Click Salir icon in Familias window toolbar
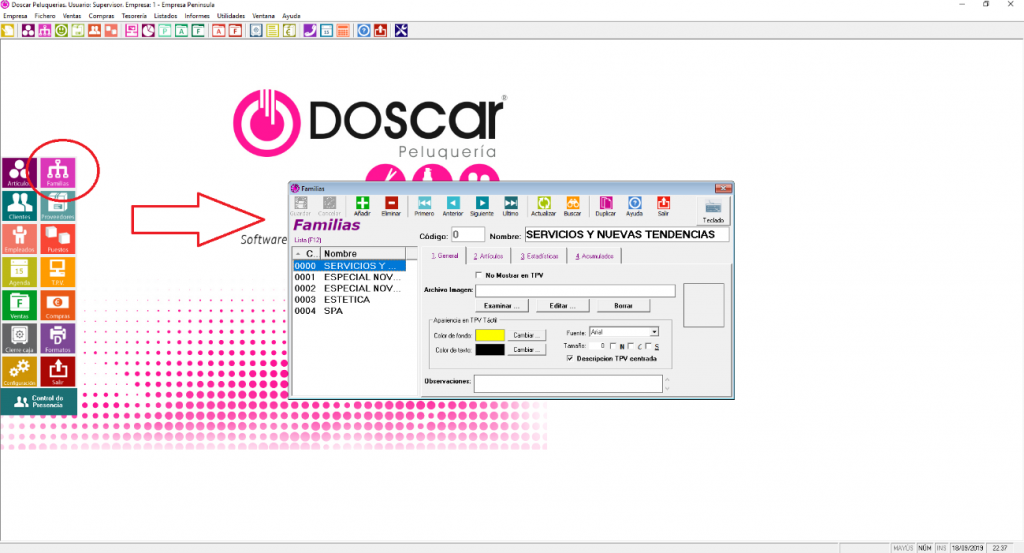Screen dimensions: 1024x553 [663, 206]
